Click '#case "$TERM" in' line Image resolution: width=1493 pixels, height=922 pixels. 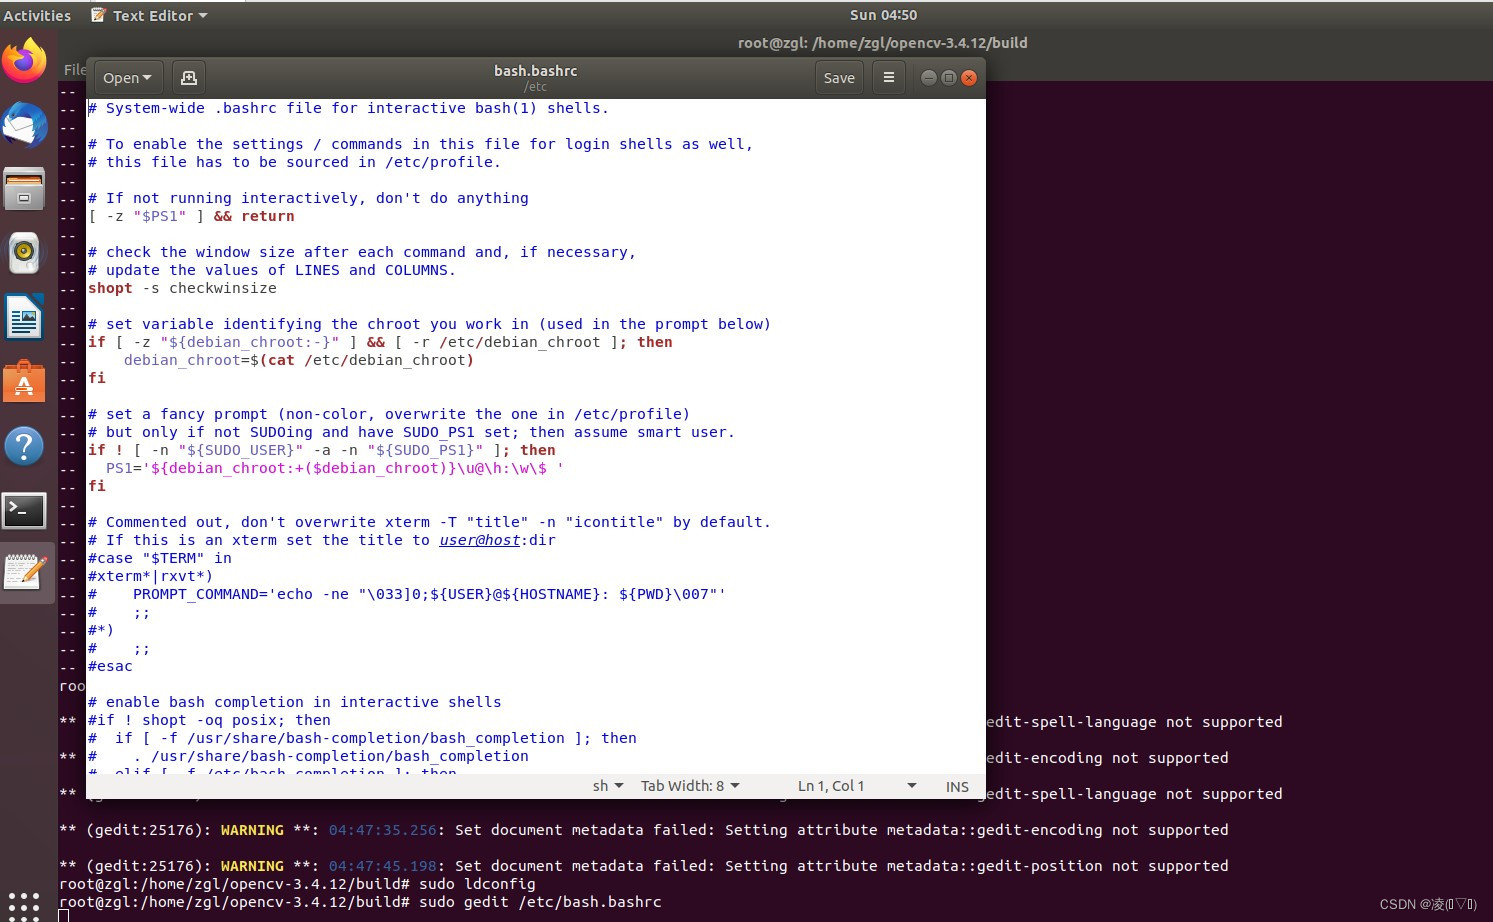(160, 558)
